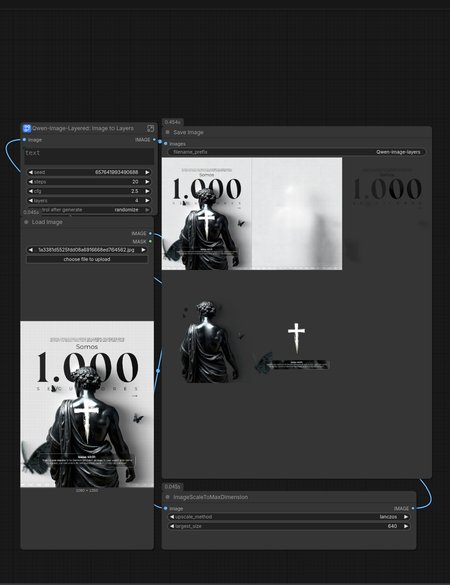This screenshot has height=585, width=450.
Task: Expand the Qwen-Image-Layered subgraph via corner icon
Action: point(150,128)
